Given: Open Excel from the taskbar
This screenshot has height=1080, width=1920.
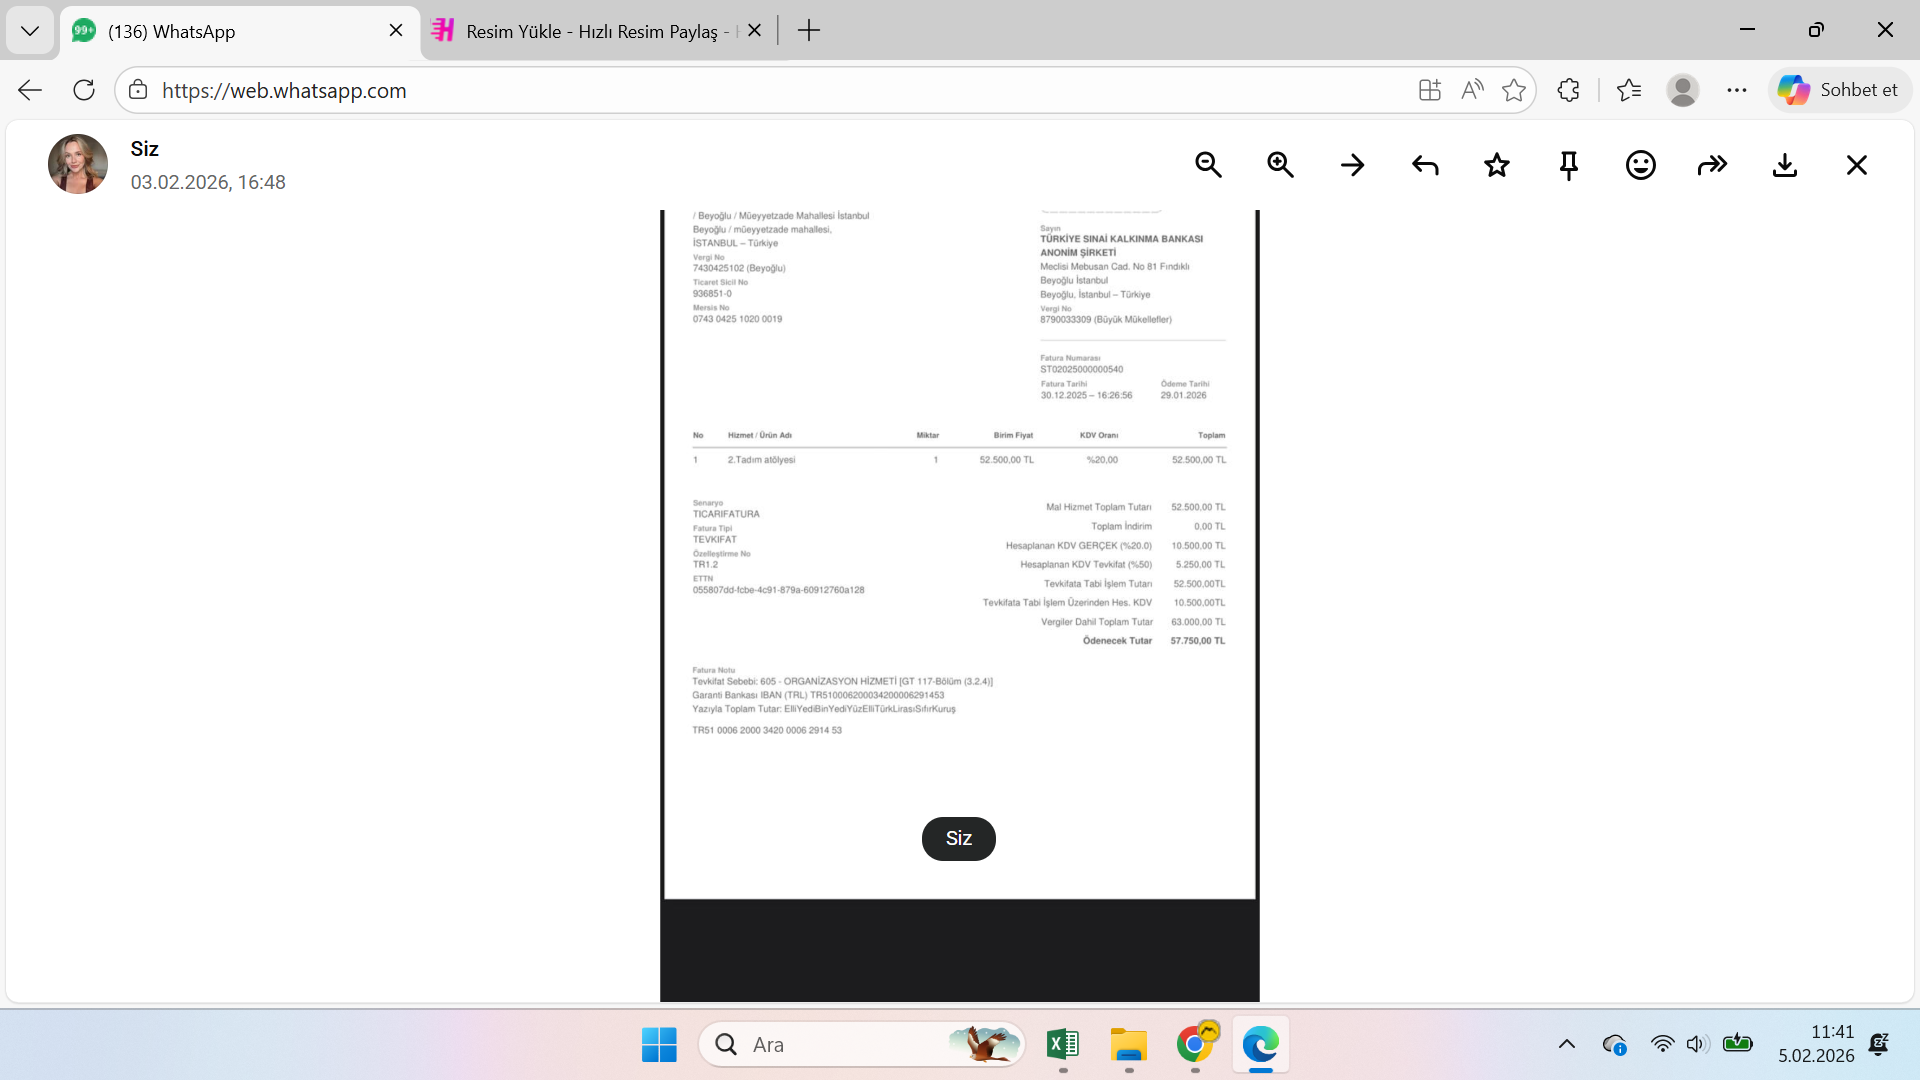Looking at the screenshot, I should (x=1063, y=1045).
